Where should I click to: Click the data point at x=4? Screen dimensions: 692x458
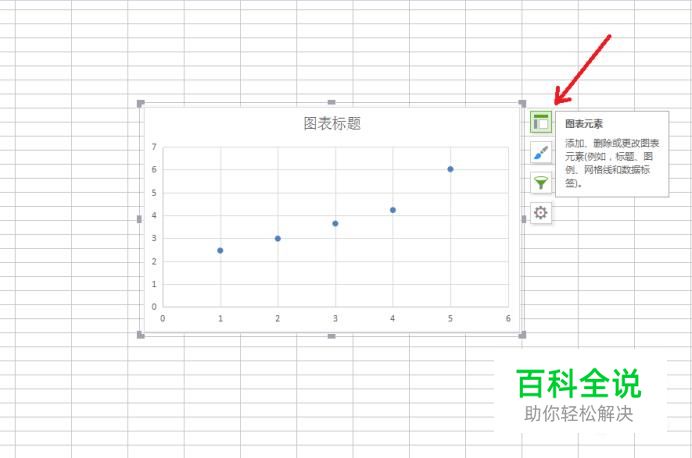coord(393,210)
